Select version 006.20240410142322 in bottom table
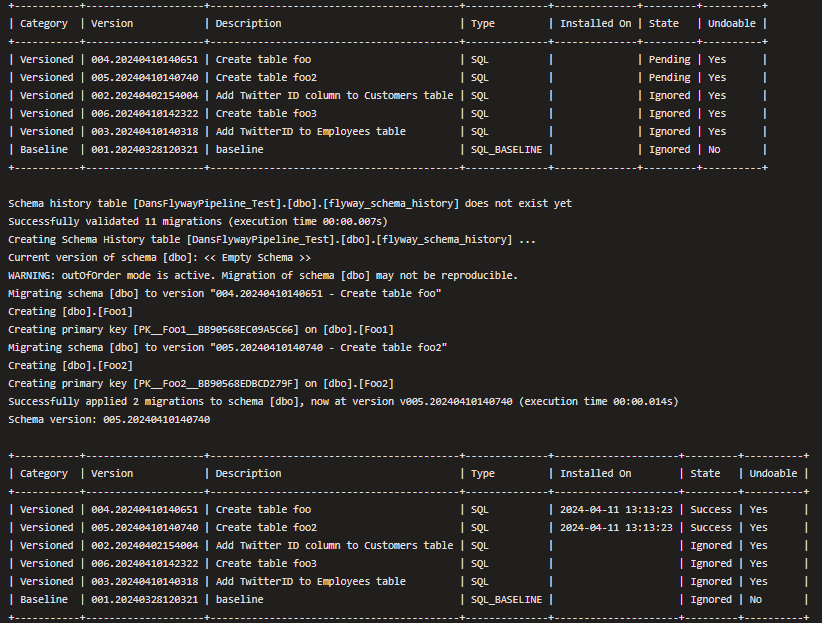This screenshot has height=623, width=822. [x=145, y=563]
